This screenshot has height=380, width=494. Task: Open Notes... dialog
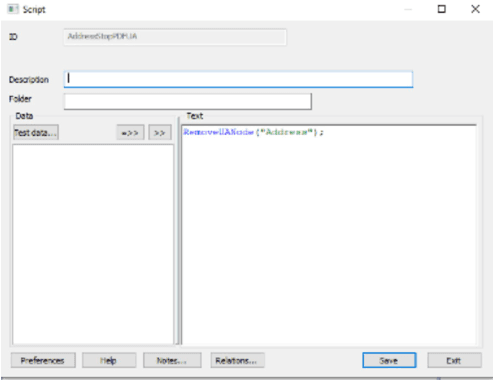point(172,360)
